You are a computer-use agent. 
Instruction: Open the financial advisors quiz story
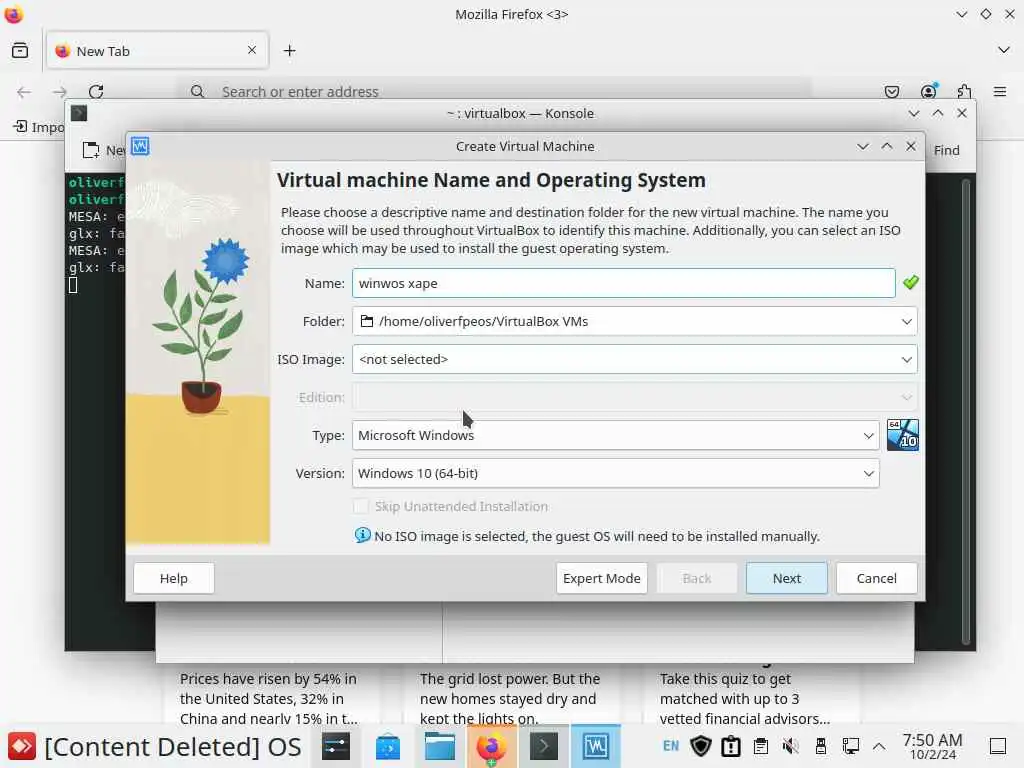click(x=745, y=698)
